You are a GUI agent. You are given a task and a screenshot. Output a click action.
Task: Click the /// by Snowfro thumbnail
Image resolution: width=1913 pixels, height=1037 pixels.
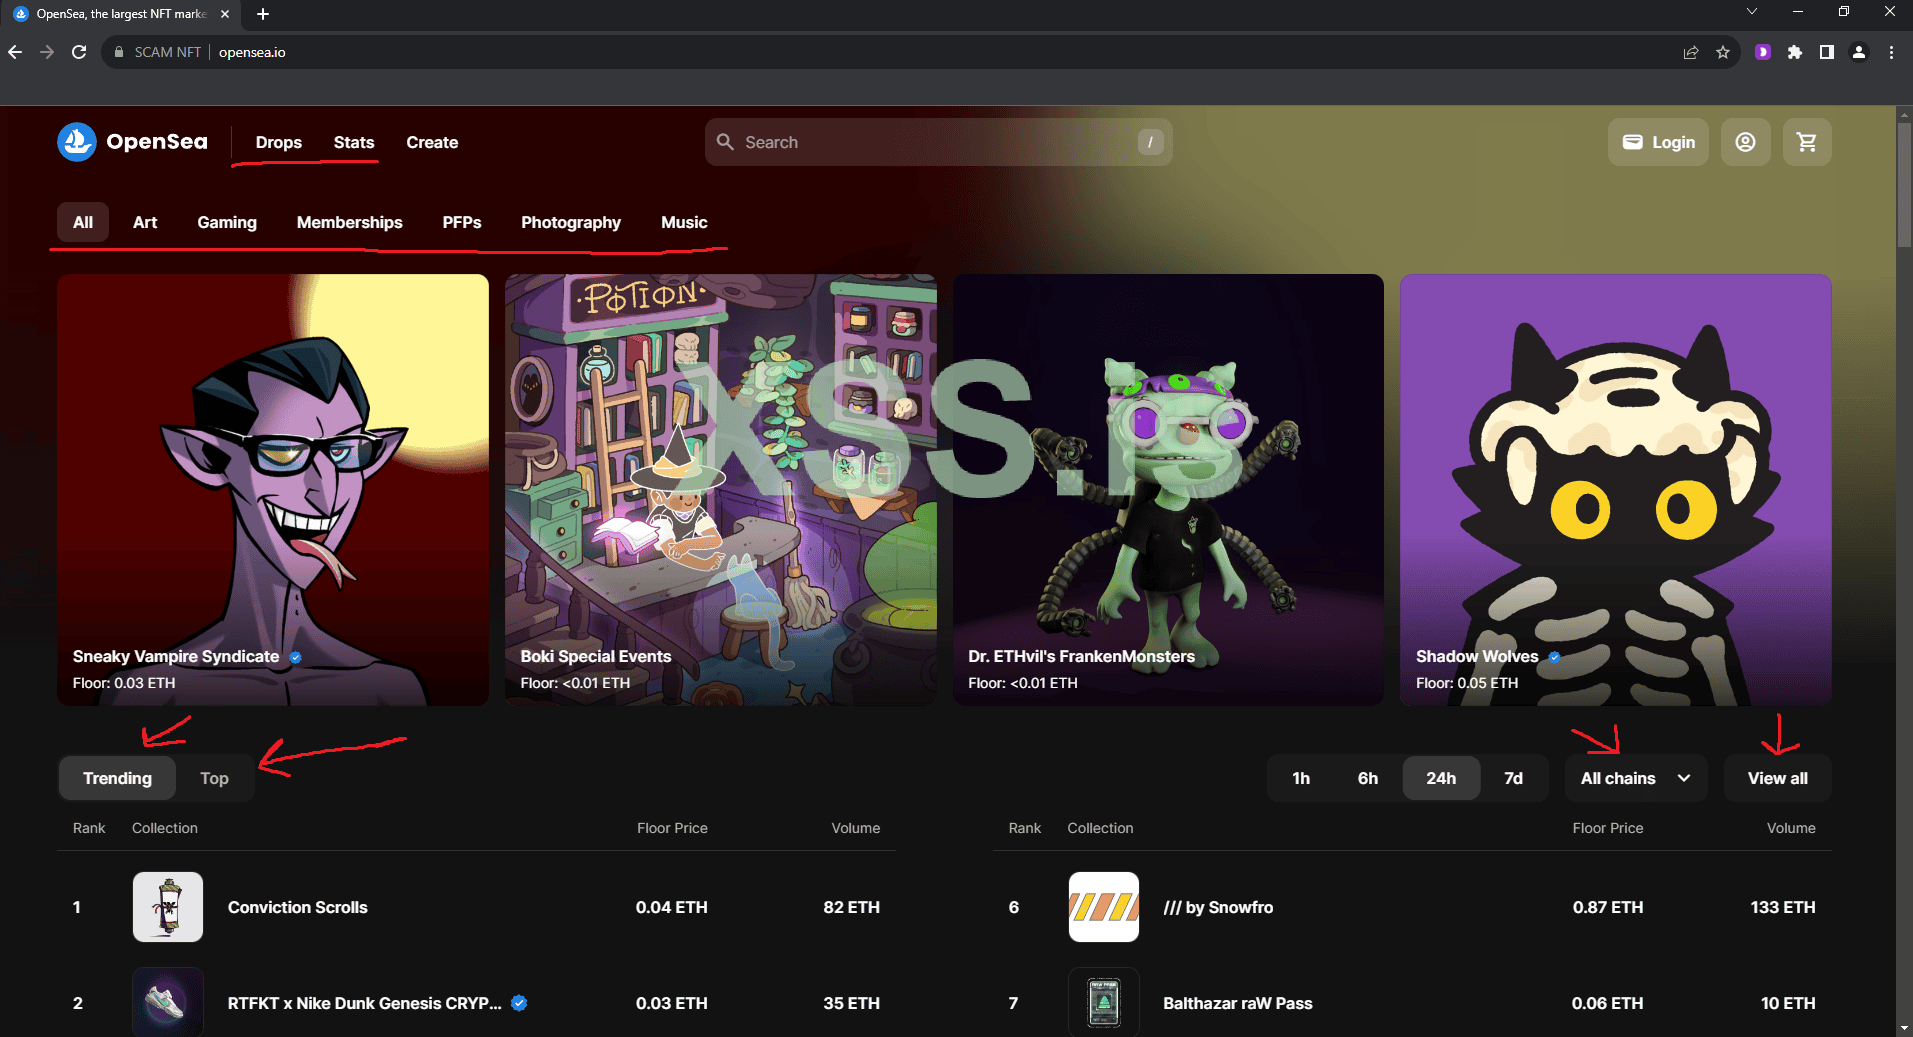coord(1104,907)
